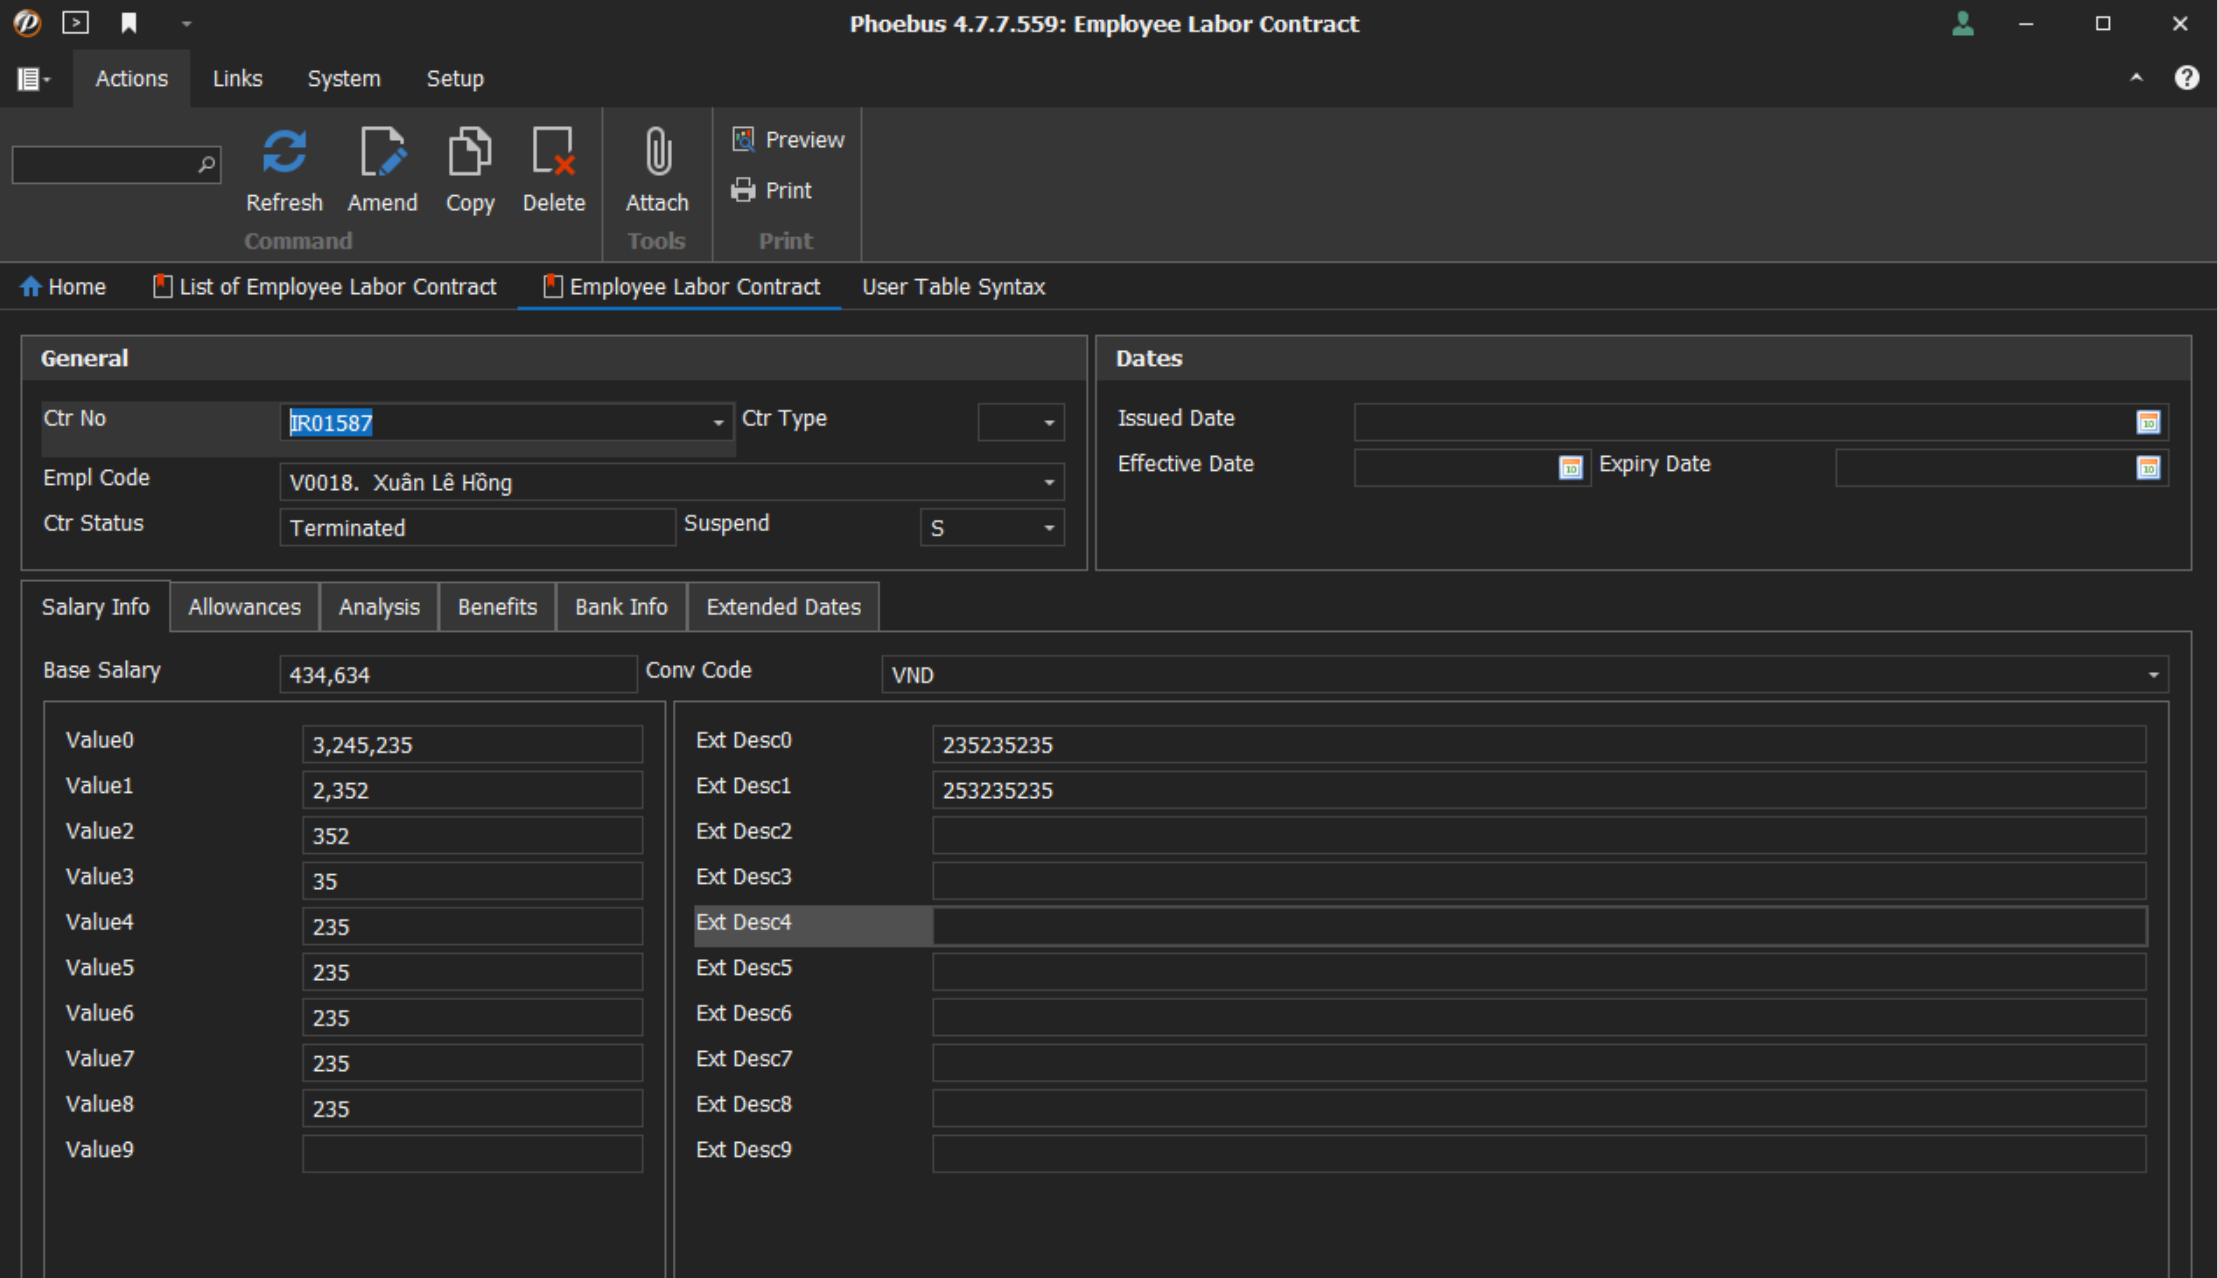Click the Value0 input field
Screen dimensions: 2219x1278
[472, 745]
